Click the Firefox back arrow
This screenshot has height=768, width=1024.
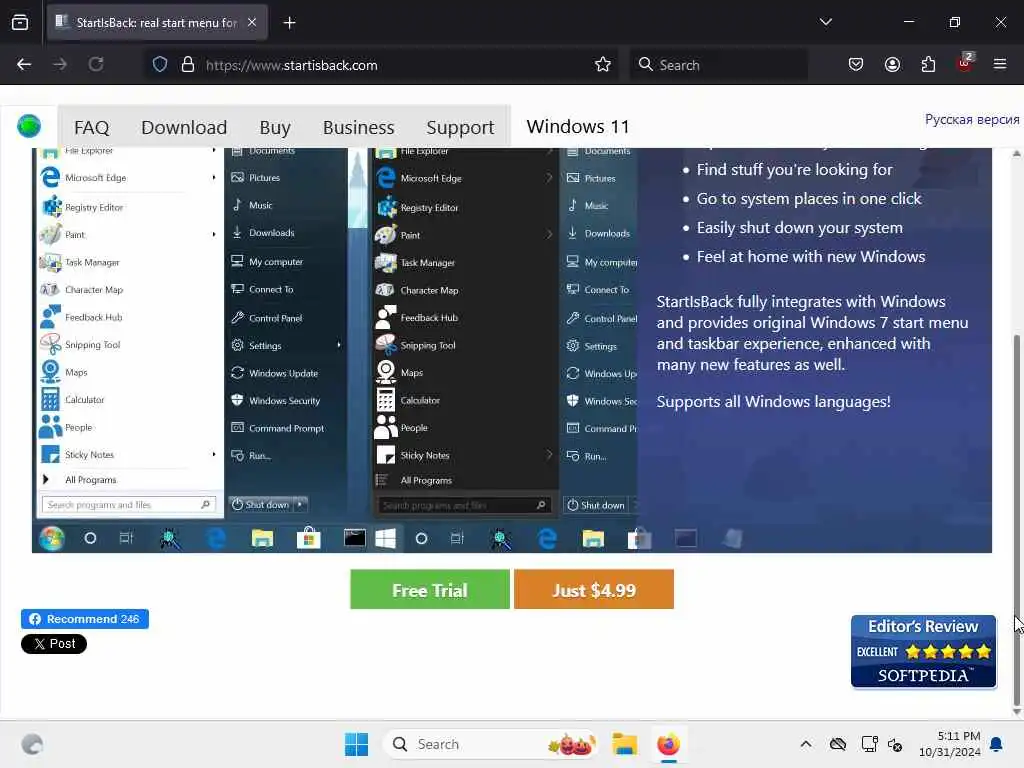pos(24,65)
